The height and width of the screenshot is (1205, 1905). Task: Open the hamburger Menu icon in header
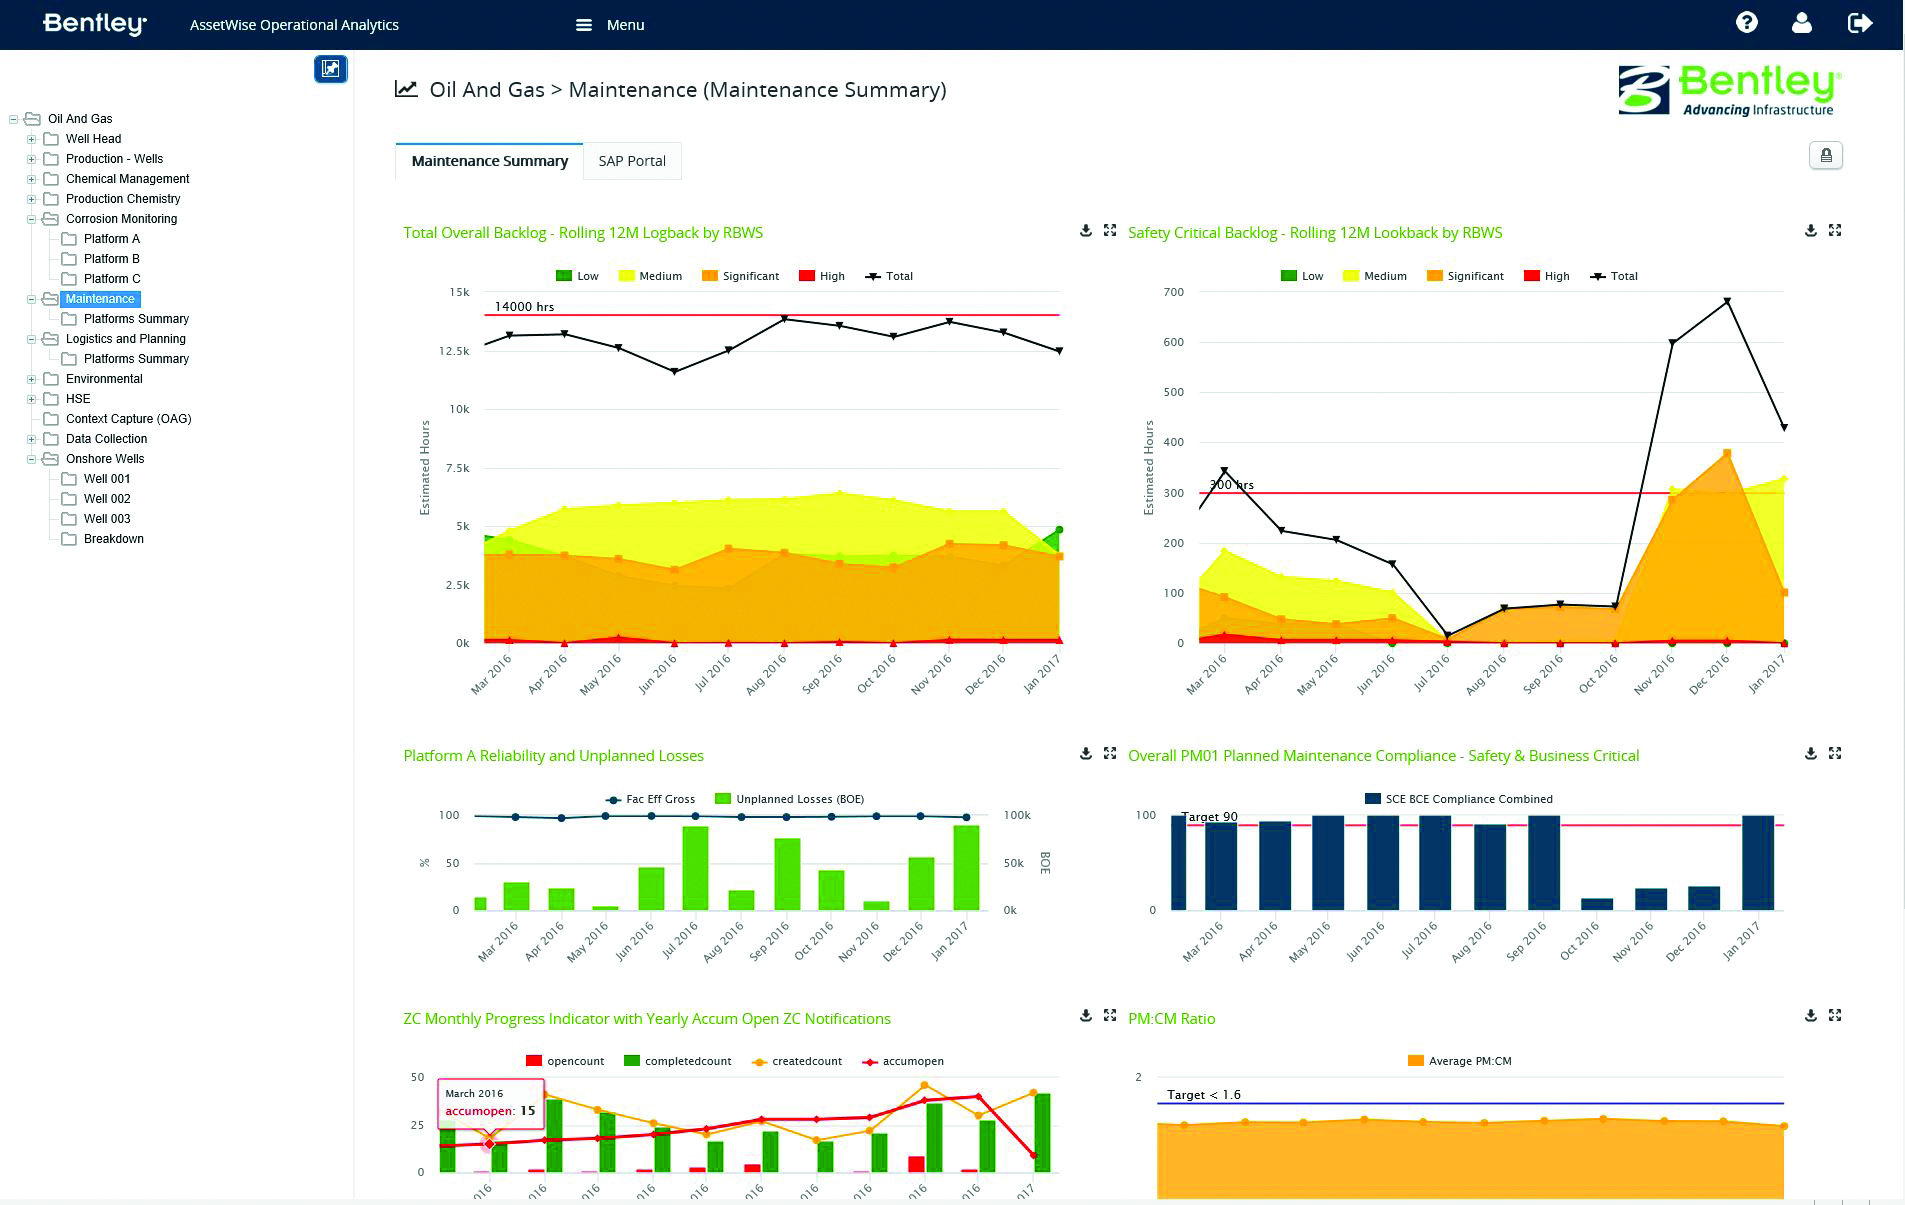click(x=584, y=24)
